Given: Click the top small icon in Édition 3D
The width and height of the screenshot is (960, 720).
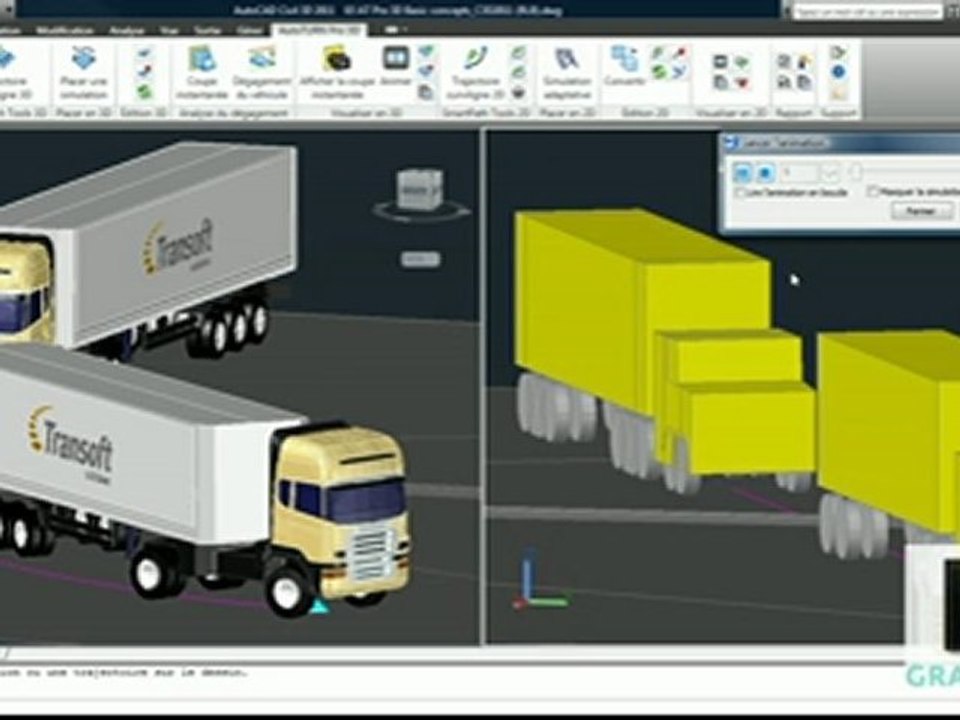Looking at the screenshot, I should (x=144, y=54).
